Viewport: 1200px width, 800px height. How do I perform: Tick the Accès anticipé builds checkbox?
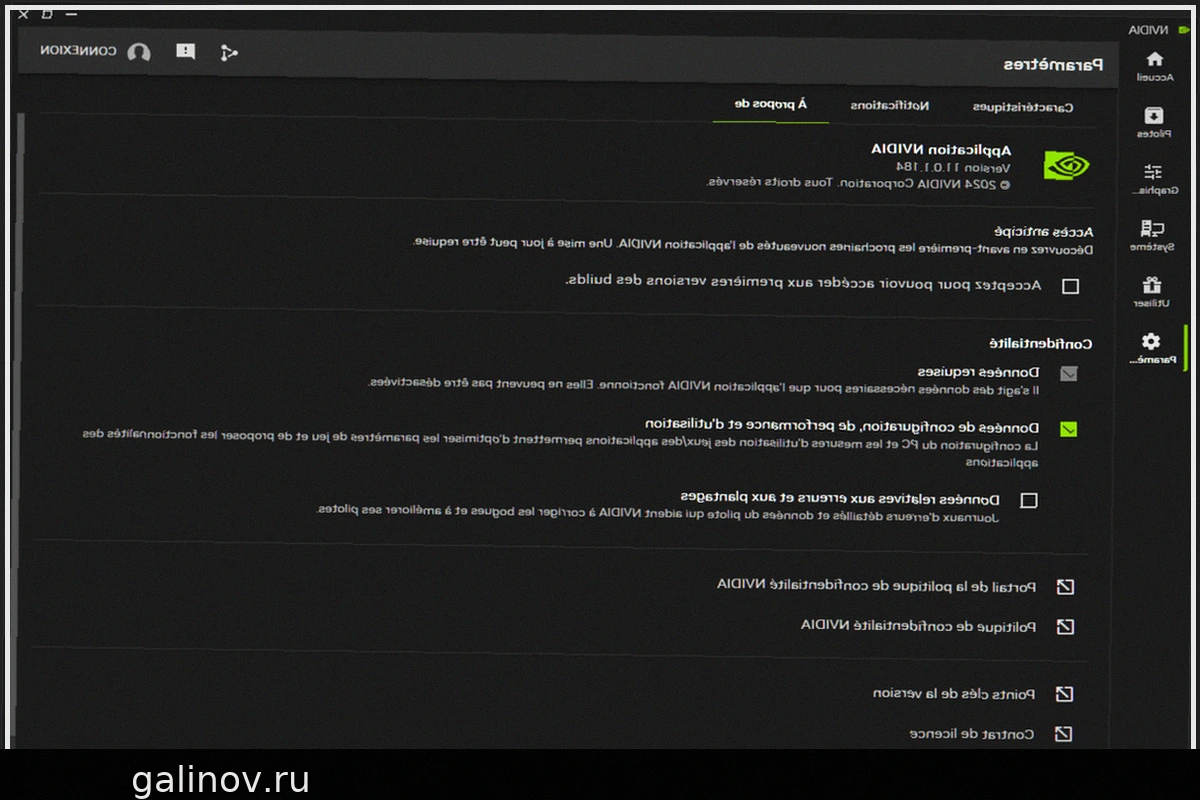(1071, 286)
